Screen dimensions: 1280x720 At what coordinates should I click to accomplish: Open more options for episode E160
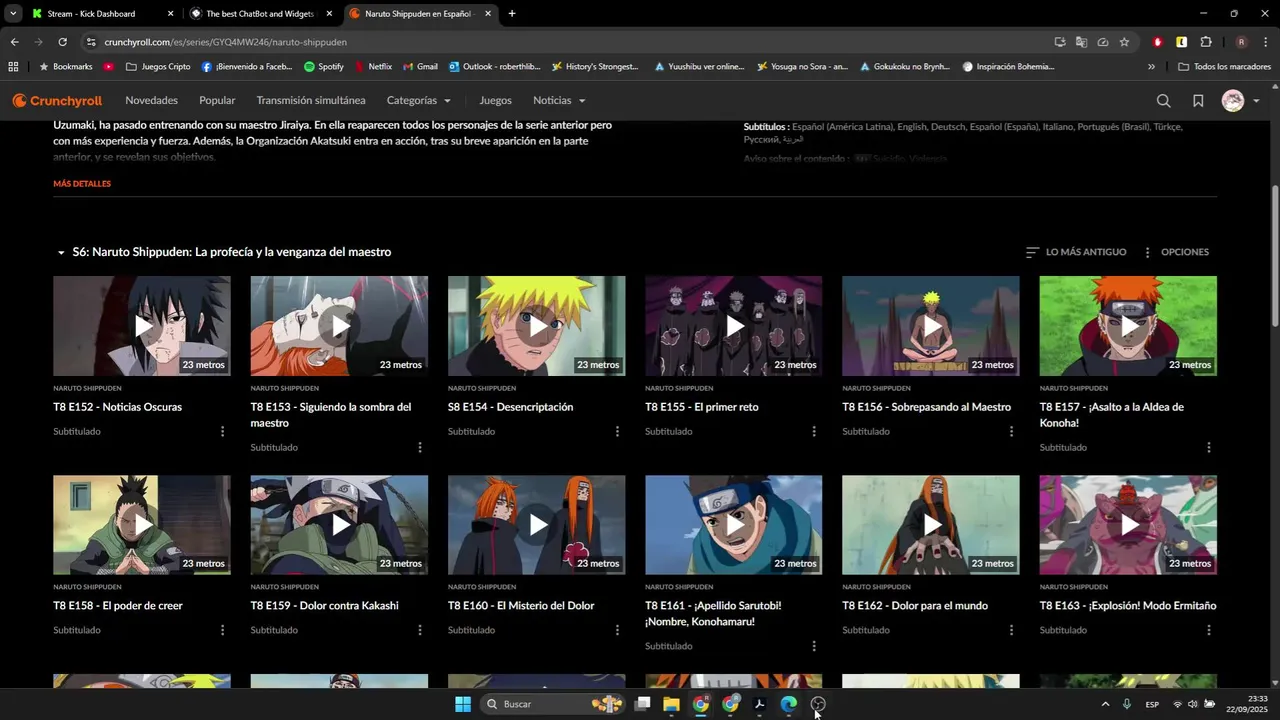pos(617,630)
